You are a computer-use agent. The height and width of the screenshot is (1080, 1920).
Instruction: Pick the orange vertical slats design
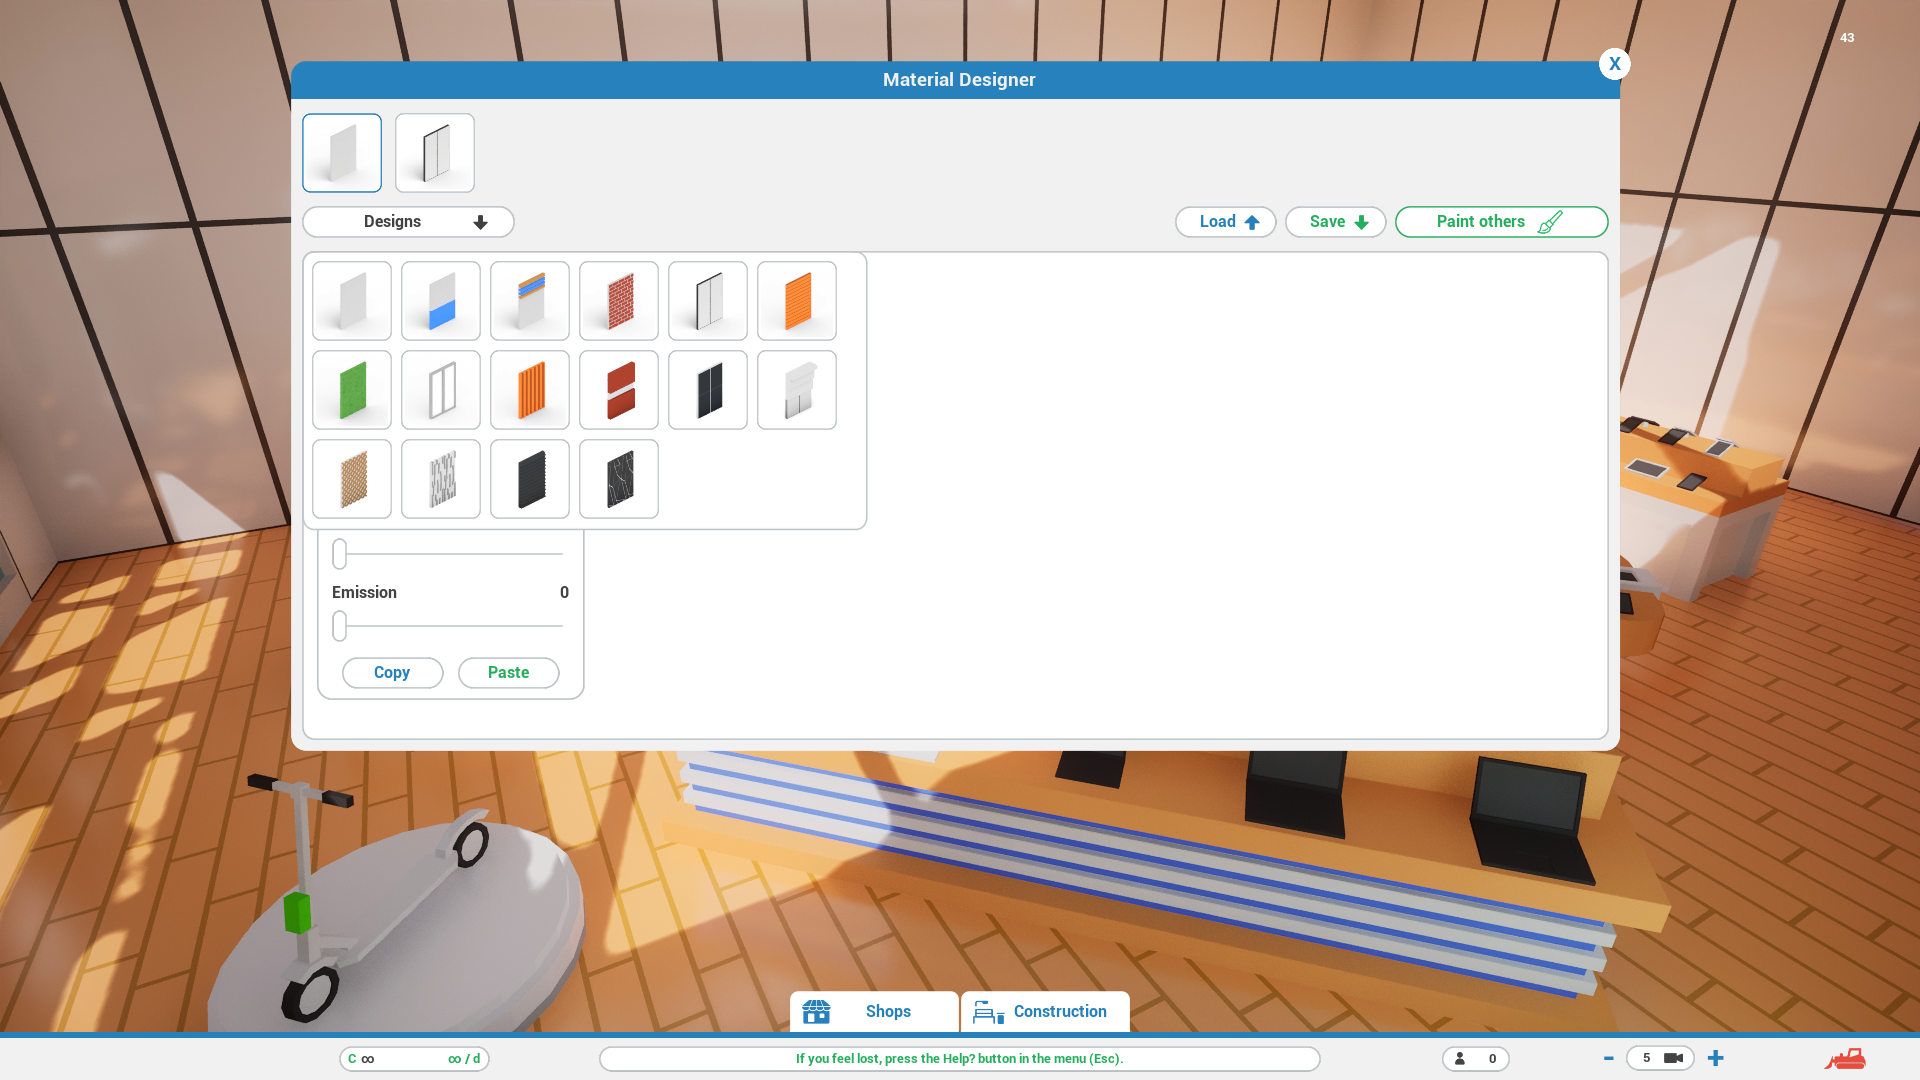tap(530, 390)
